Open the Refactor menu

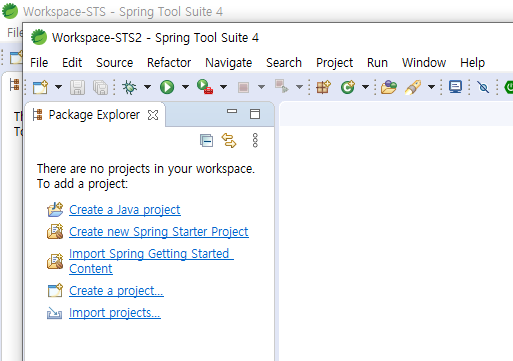pyautogui.click(x=169, y=63)
